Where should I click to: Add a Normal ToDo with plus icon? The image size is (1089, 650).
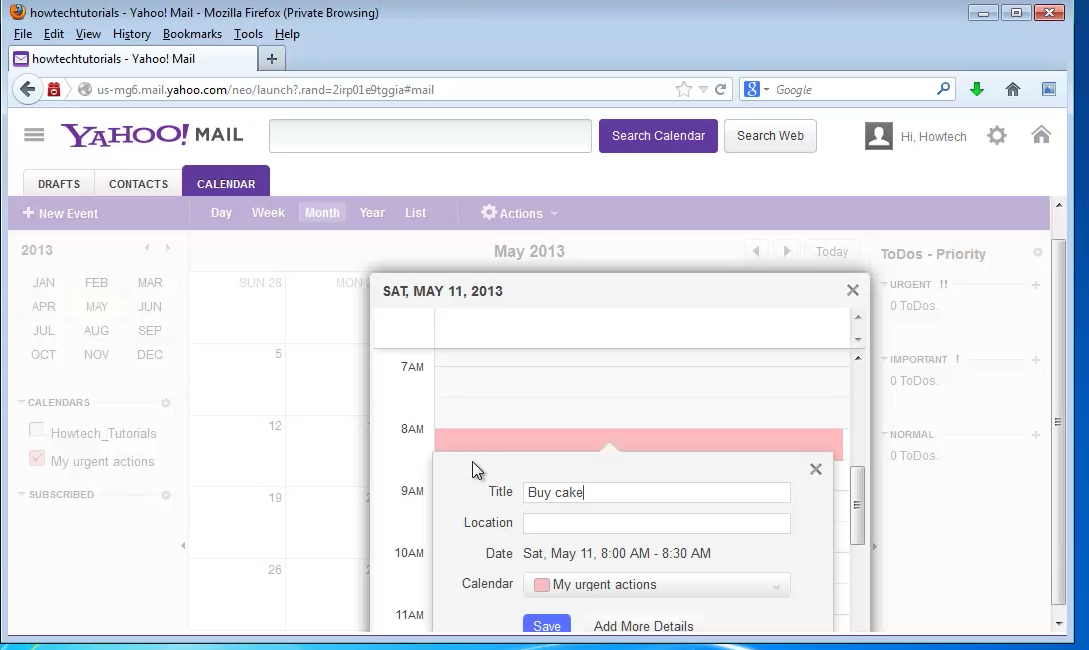(x=1036, y=435)
